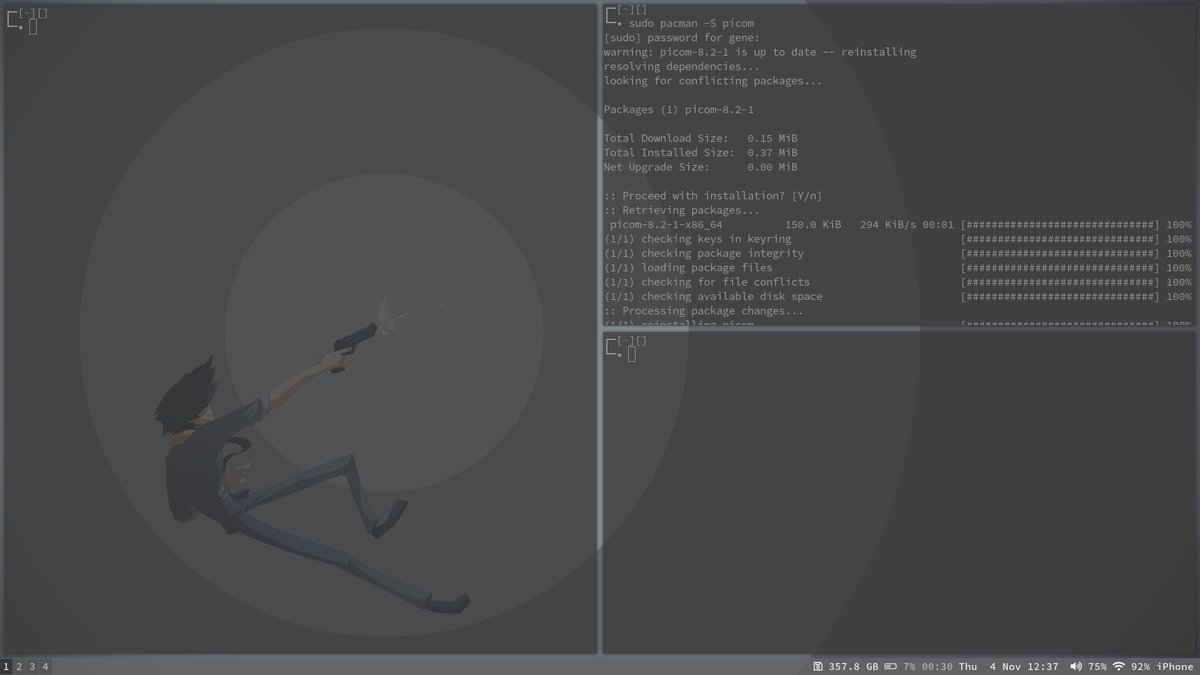1200x675 pixels.
Task: Click the 'checking available disk space' line
Action: [x=713, y=297]
